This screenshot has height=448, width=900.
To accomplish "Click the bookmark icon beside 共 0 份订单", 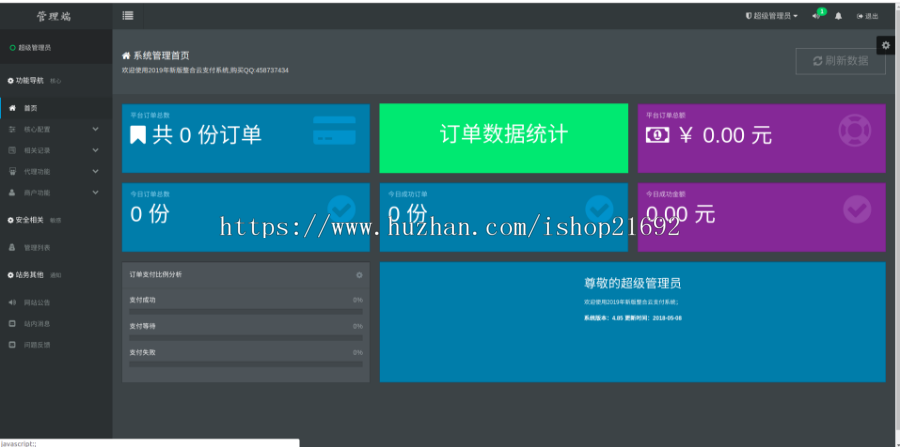I will pyautogui.click(x=138, y=135).
